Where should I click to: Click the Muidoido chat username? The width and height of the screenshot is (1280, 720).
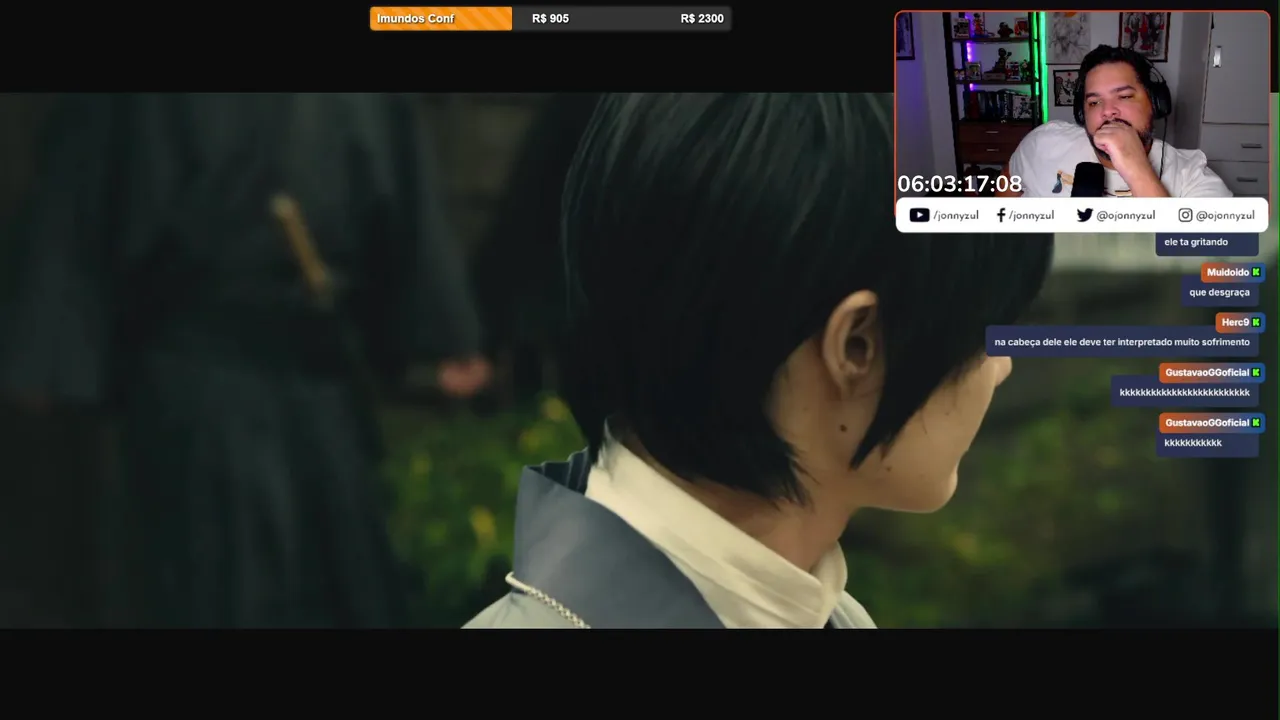click(1228, 272)
